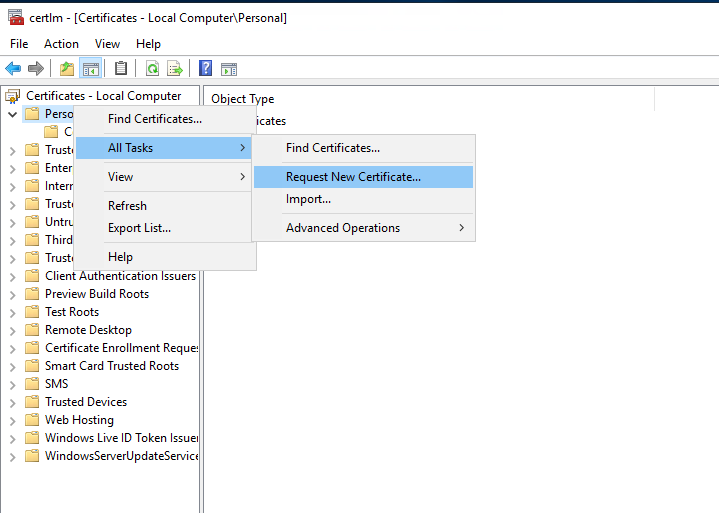The image size is (719, 513).
Task: Click the Refresh toolbar icon
Action: point(152,69)
